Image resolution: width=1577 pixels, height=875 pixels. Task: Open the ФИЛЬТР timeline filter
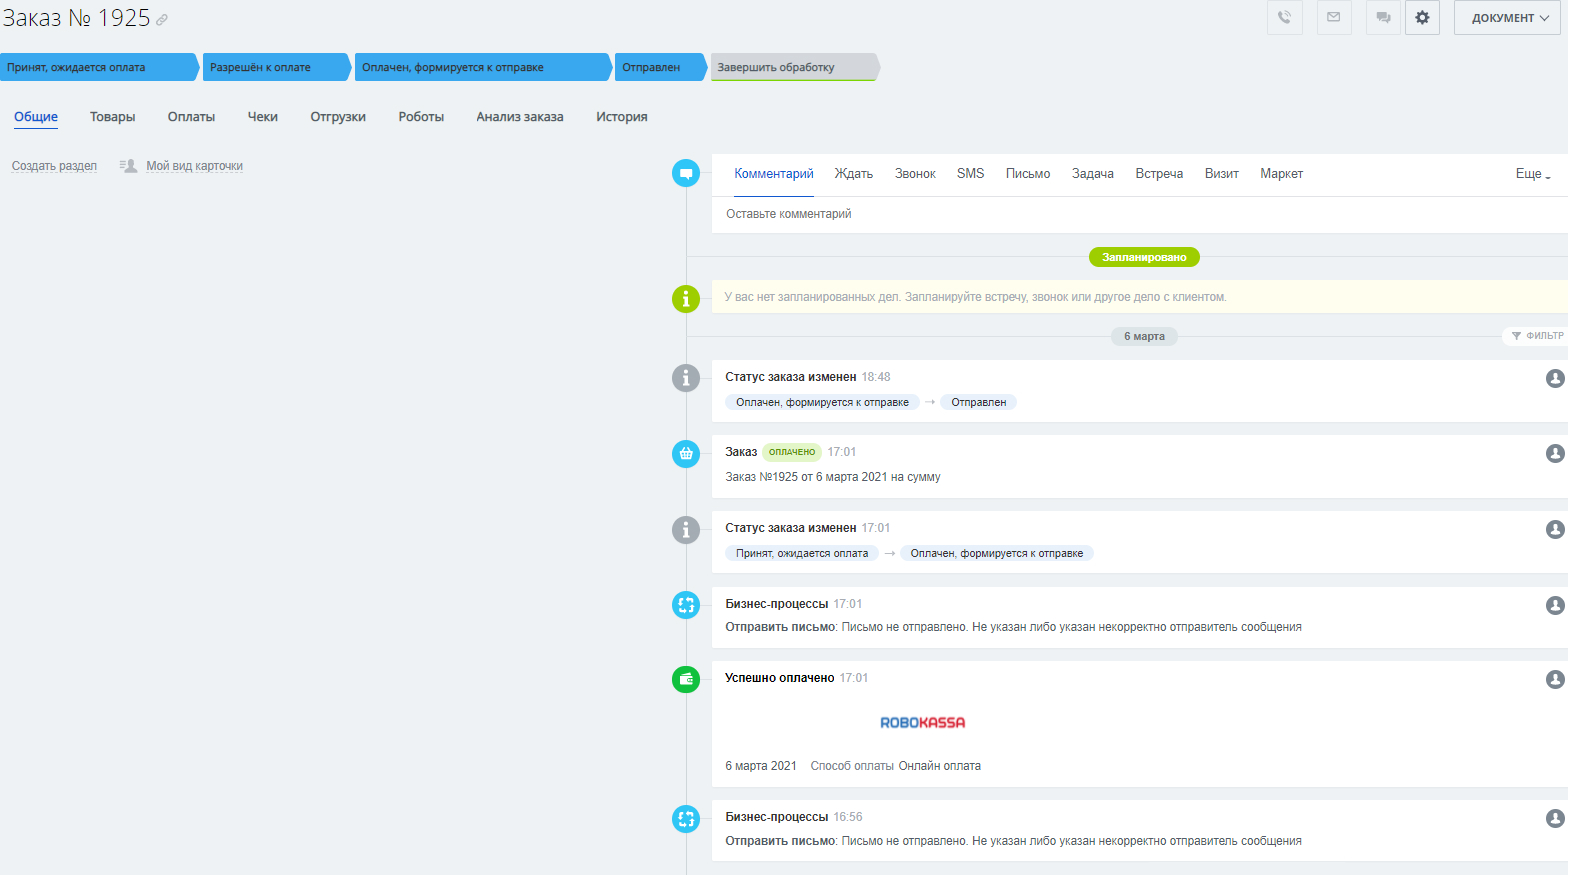coord(1537,336)
